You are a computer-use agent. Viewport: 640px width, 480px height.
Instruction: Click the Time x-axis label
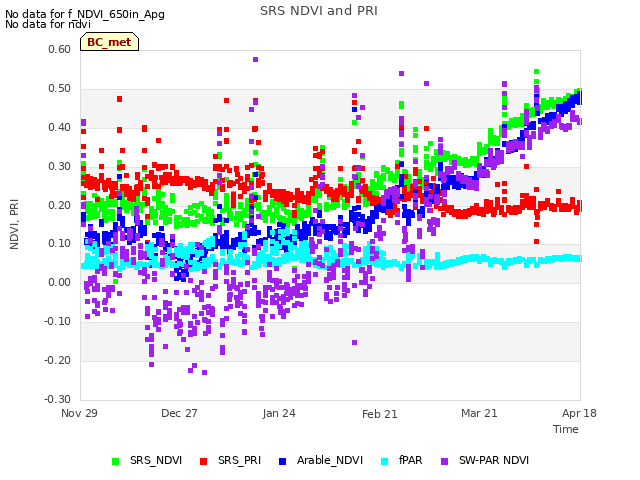[x=566, y=429]
